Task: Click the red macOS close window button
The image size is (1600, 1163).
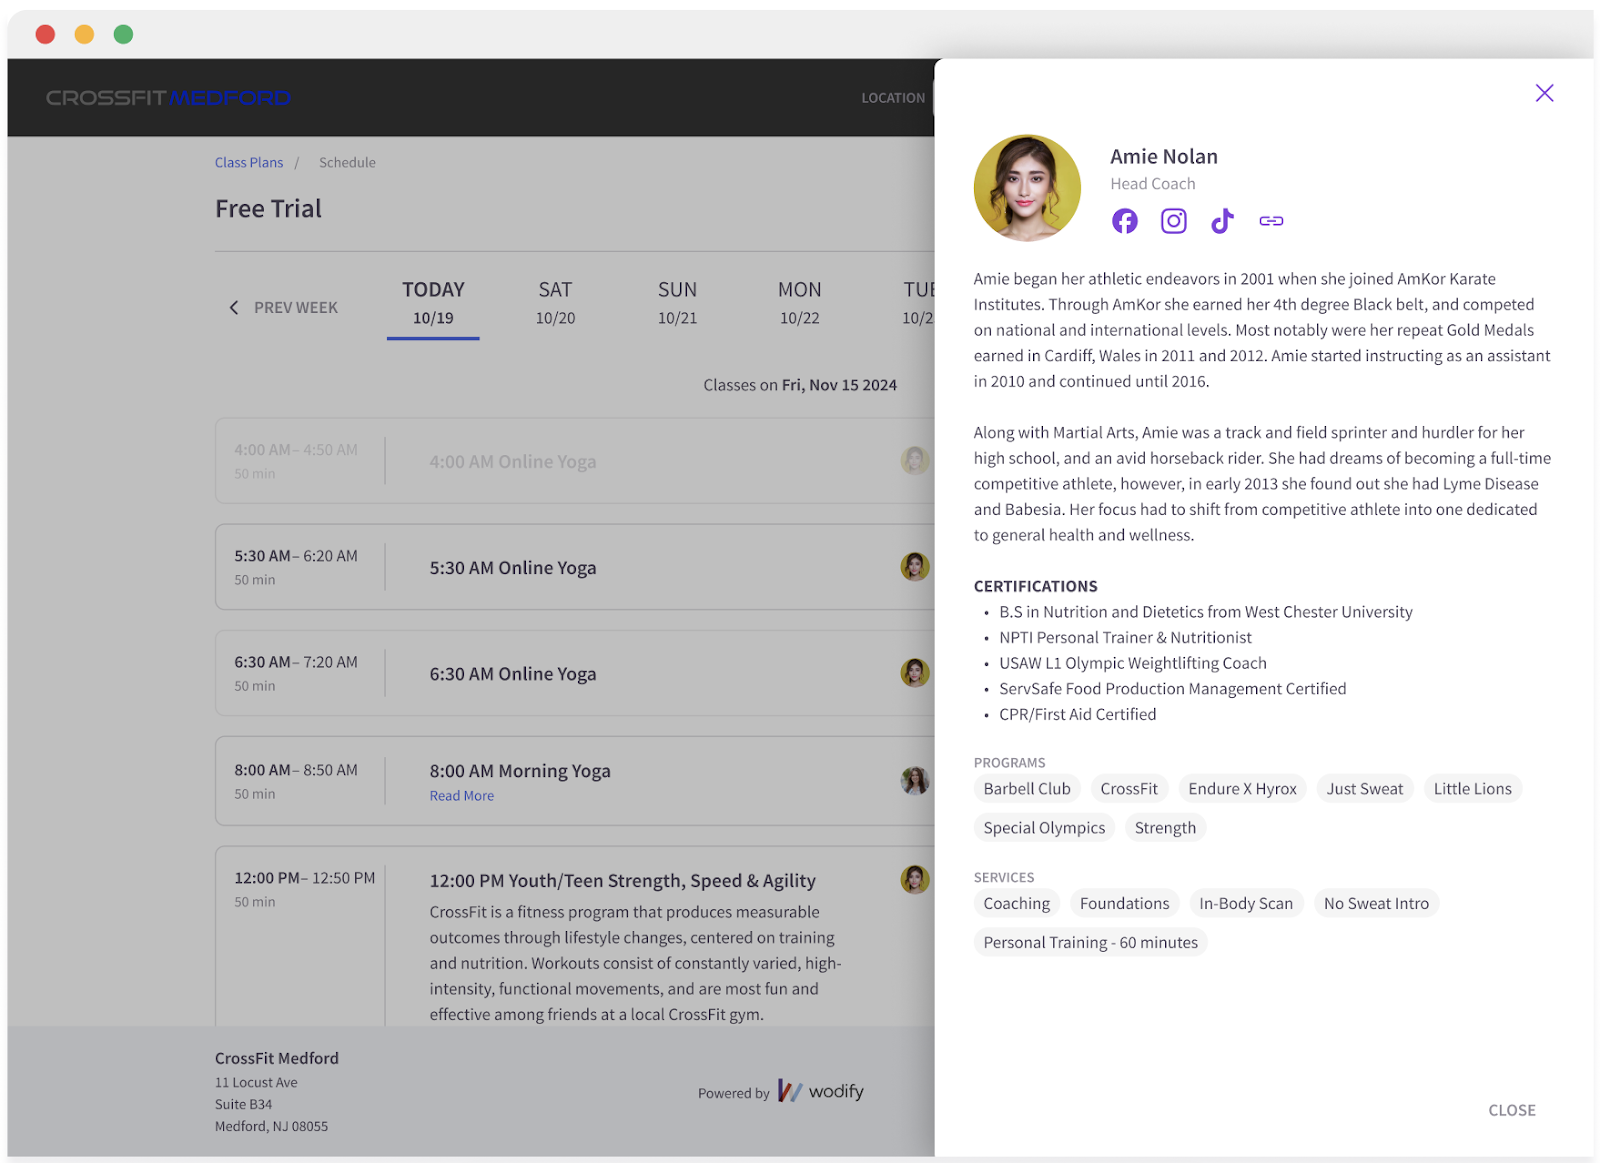Action: [45, 34]
